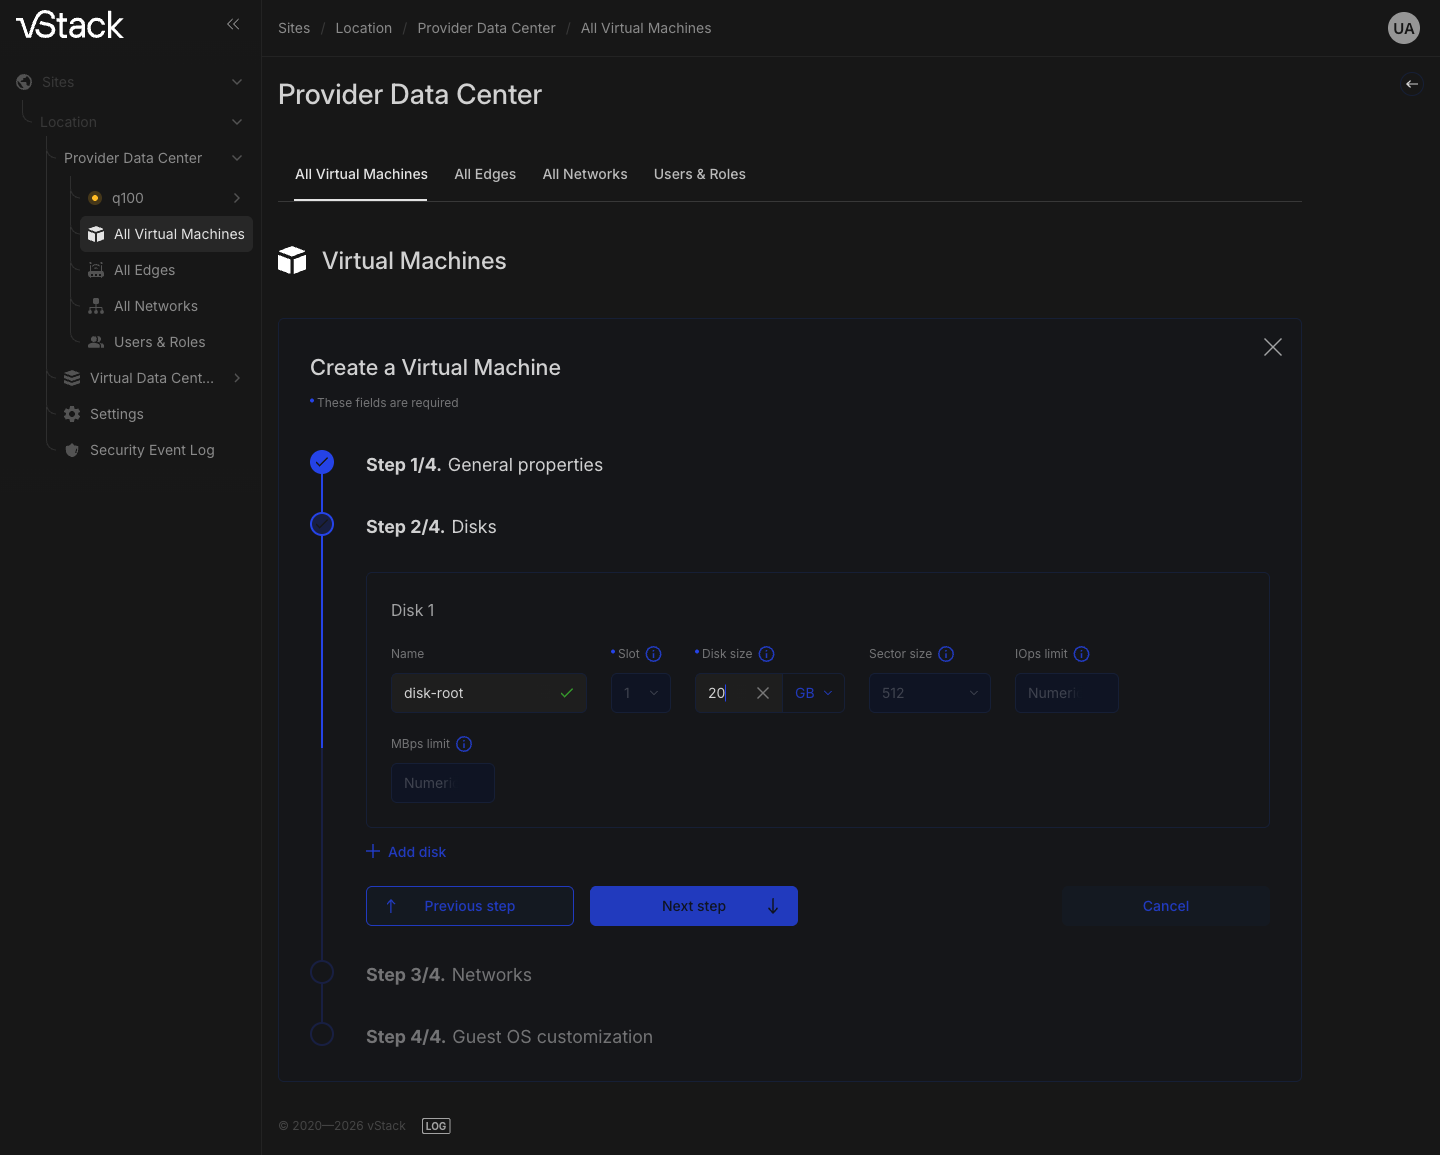The width and height of the screenshot is (1440, 1155).
Task: Click the Sector size info icon
Action: 946,654
